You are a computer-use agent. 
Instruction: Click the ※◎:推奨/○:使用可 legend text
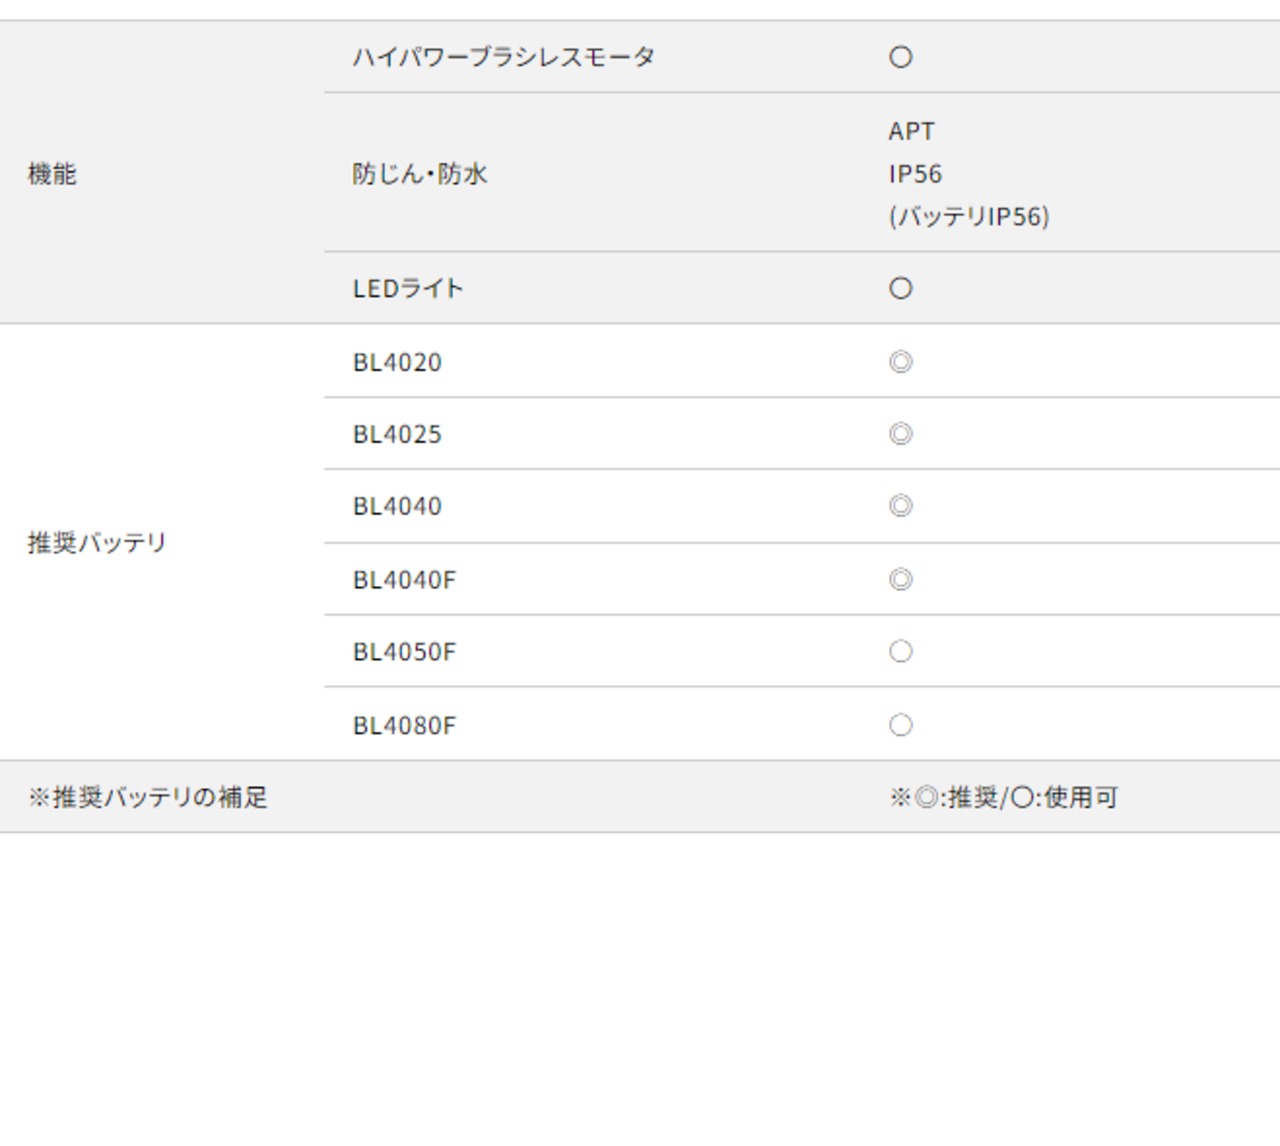[1003, 797]
